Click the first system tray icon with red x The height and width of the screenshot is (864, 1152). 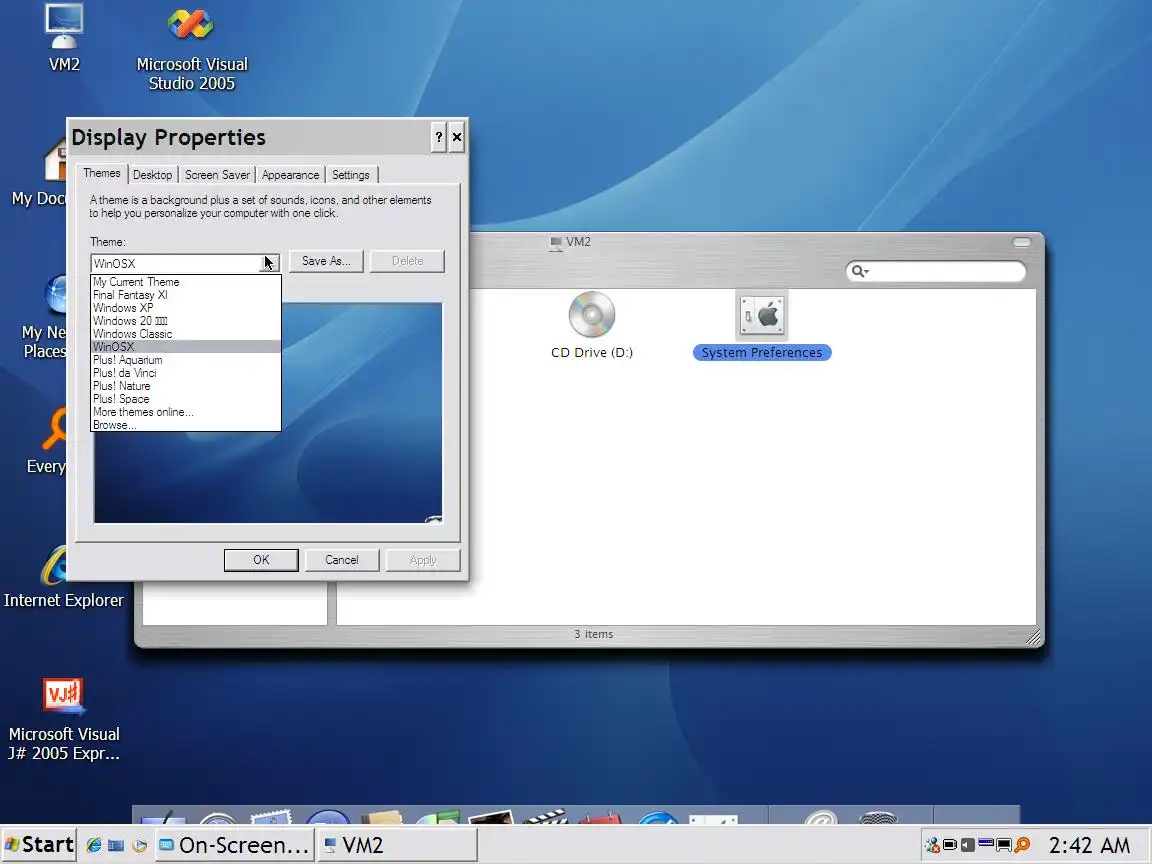[x=932, y=845]
